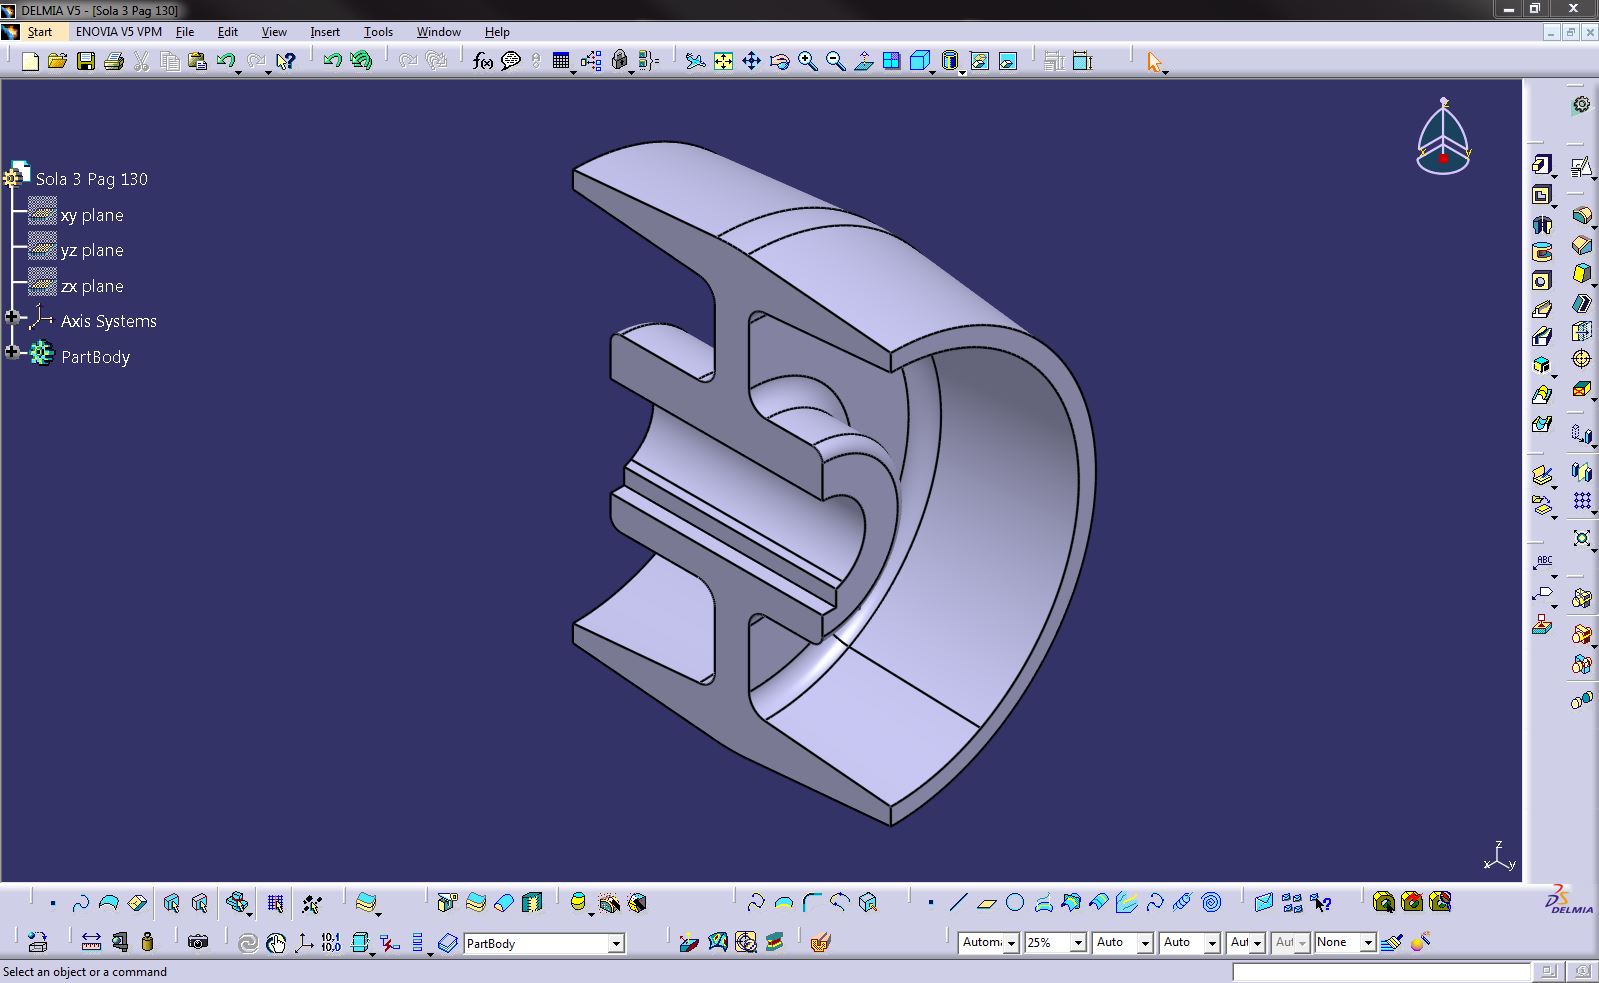Click the Point tool in bottom-left toolbar

pos(53,903)
